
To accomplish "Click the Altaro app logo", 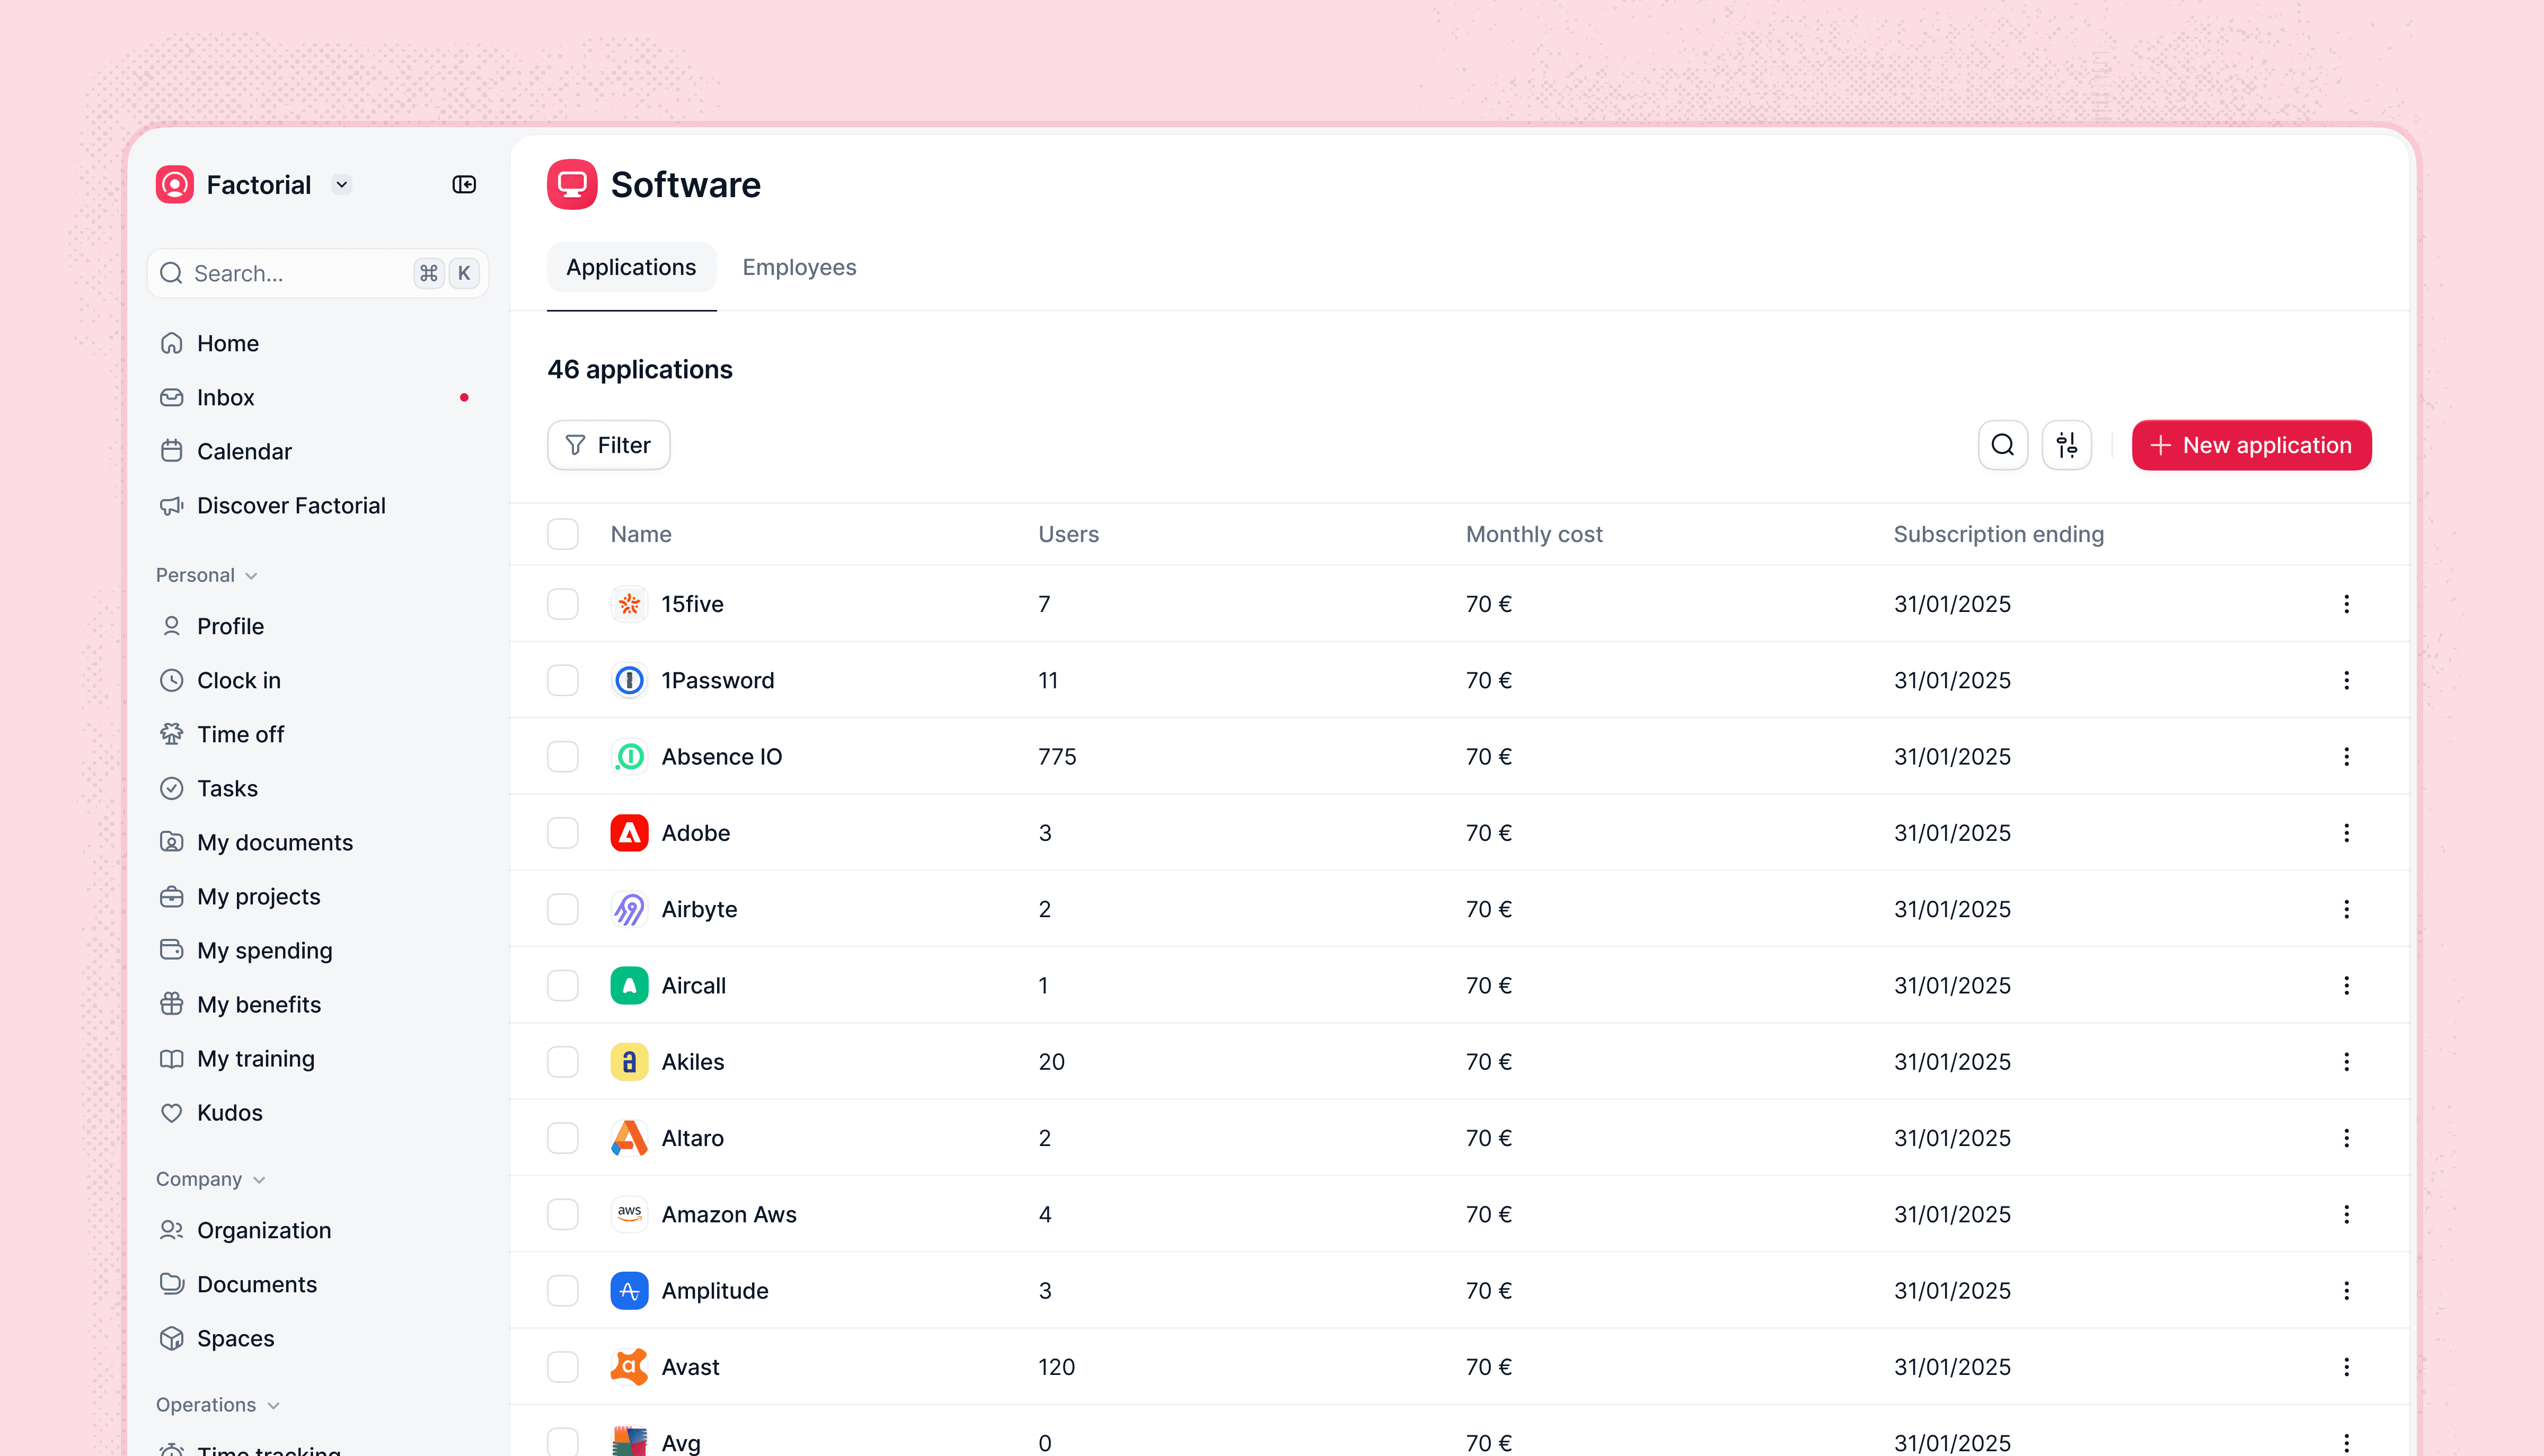I will [629, 1138].
